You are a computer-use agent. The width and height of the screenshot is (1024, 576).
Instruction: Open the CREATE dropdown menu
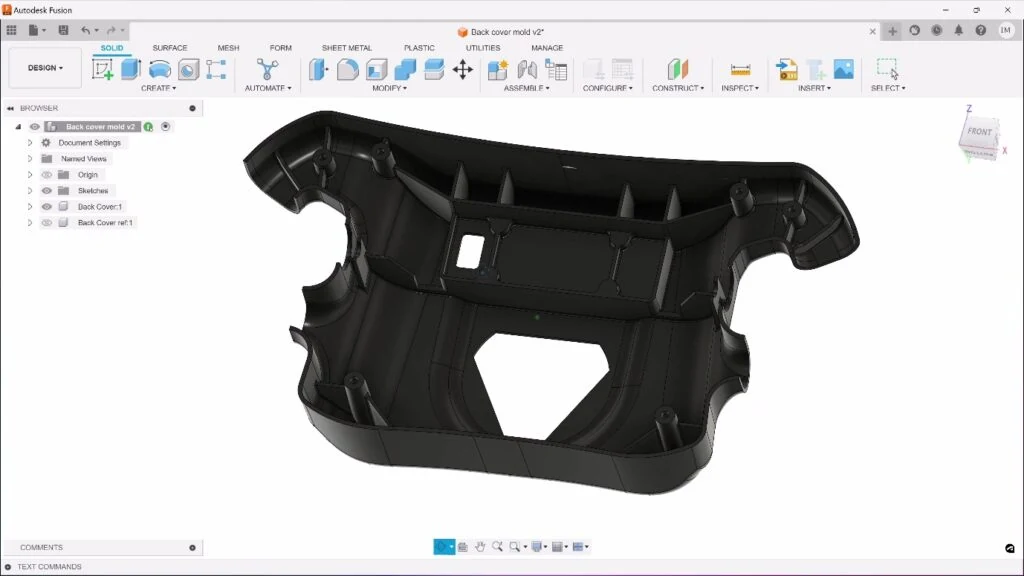click(158, 88)
